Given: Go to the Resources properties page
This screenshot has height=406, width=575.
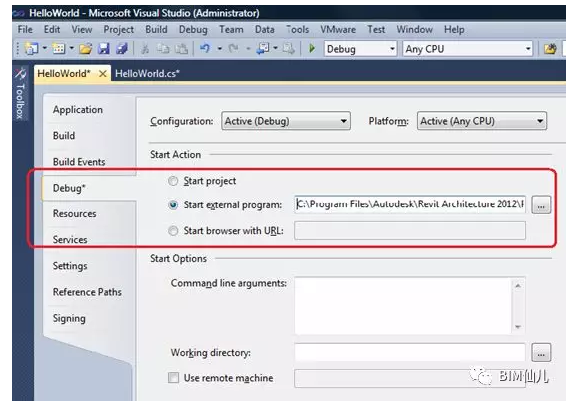Looking at the screenshot, I should coord(74,213).
